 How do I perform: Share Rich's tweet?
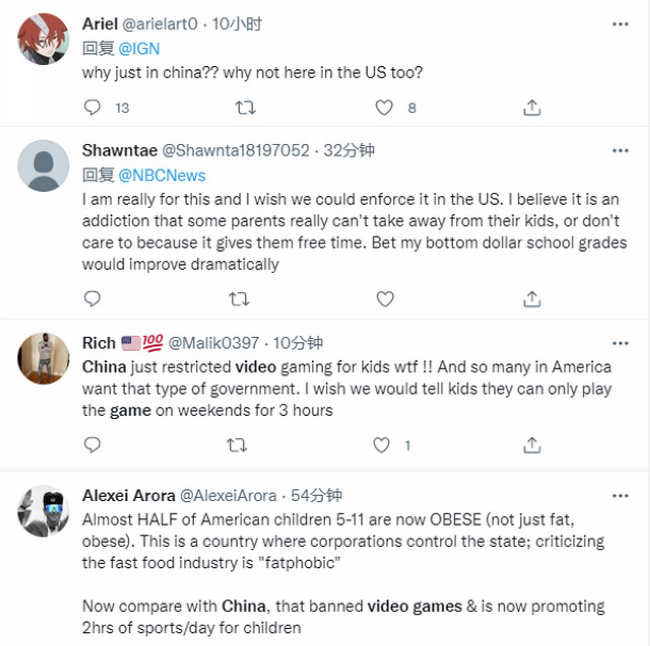coord(532,445)
